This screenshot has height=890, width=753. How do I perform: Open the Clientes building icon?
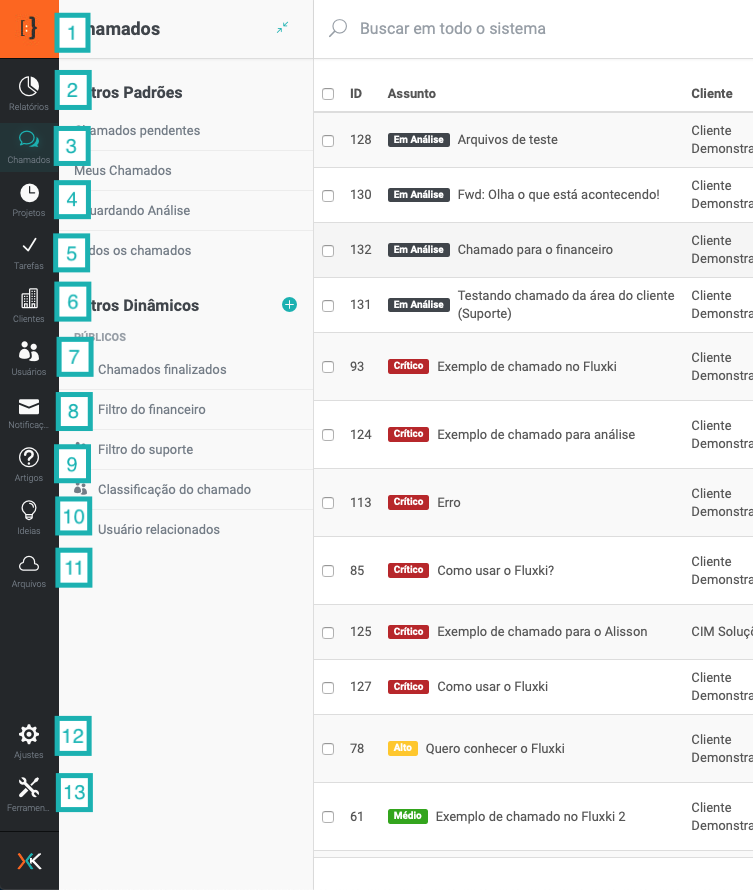click(x=29, y=299)
